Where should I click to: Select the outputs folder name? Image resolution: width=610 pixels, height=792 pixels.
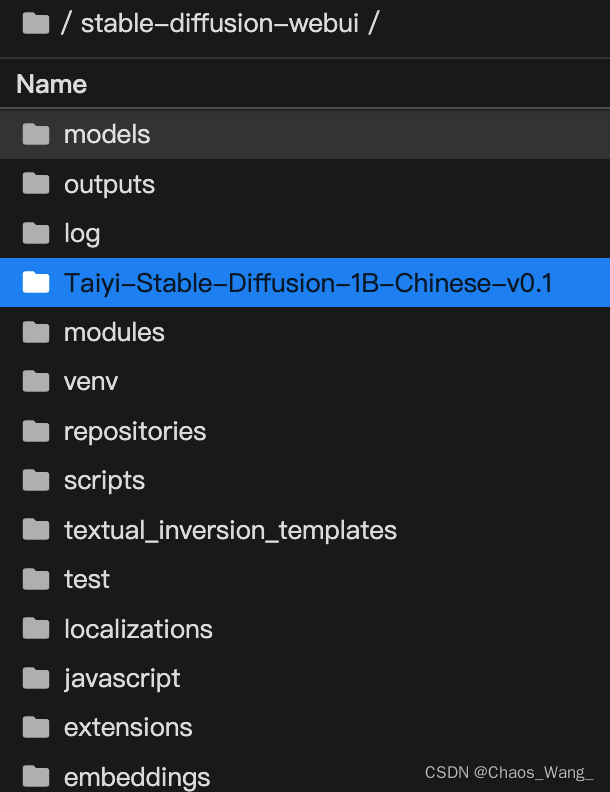(x=109, y=184)
